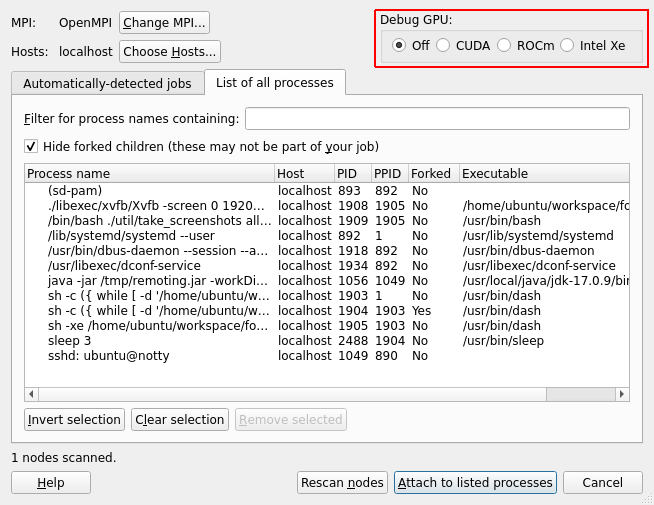Click PID 1056 cell
Screen dimensions: 654x505
(x=353, y=281)
